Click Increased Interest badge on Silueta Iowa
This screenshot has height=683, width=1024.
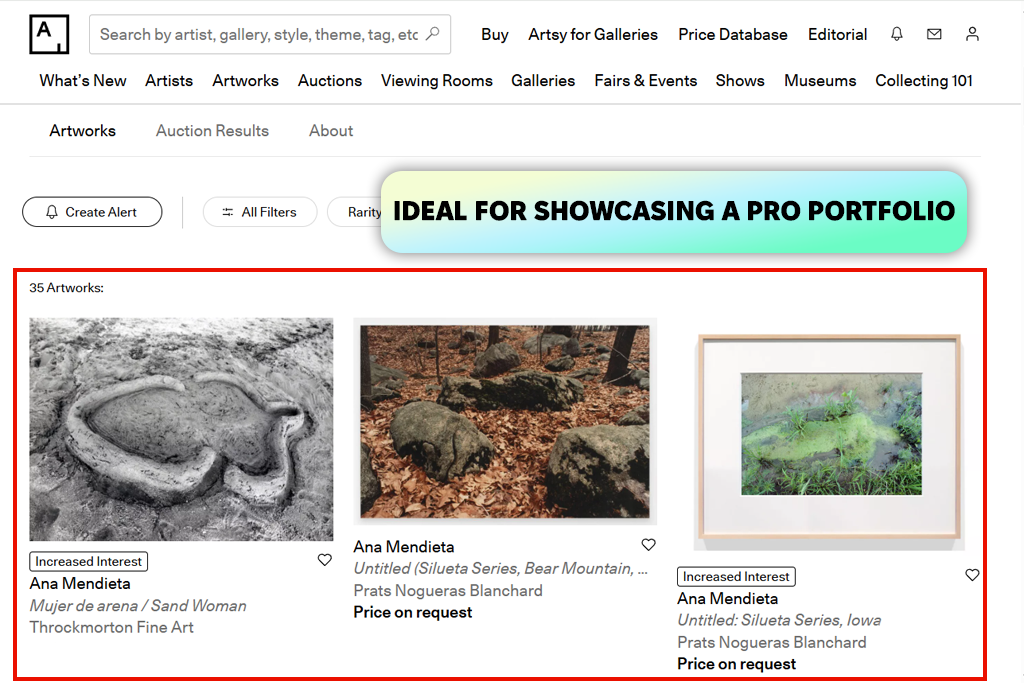tap(736, 577)
